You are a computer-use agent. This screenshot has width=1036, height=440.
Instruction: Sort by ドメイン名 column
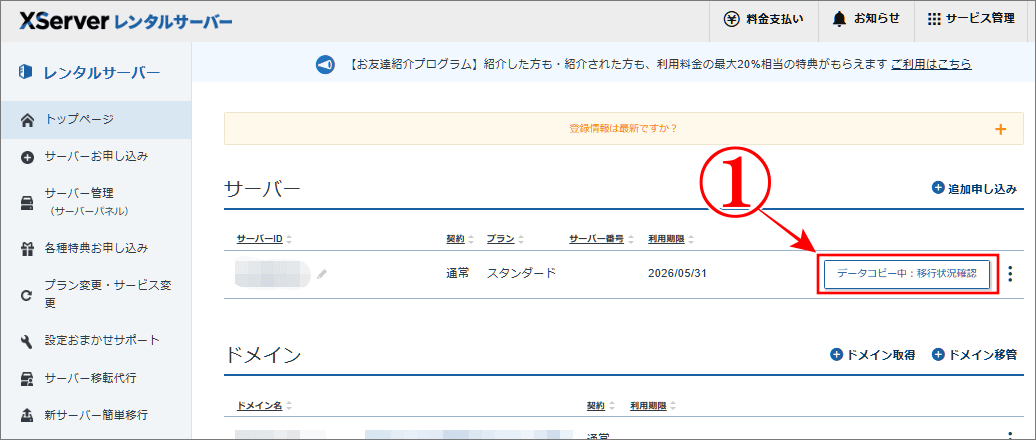pos(264,406)
